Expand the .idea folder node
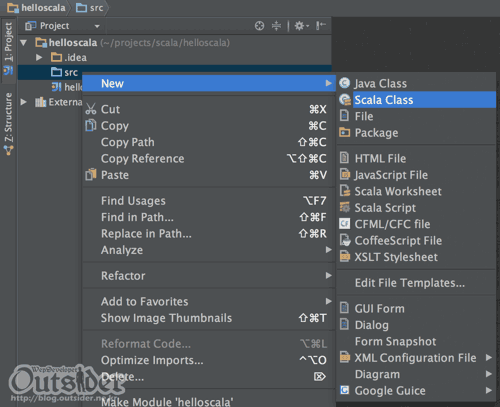 [39, 57]
